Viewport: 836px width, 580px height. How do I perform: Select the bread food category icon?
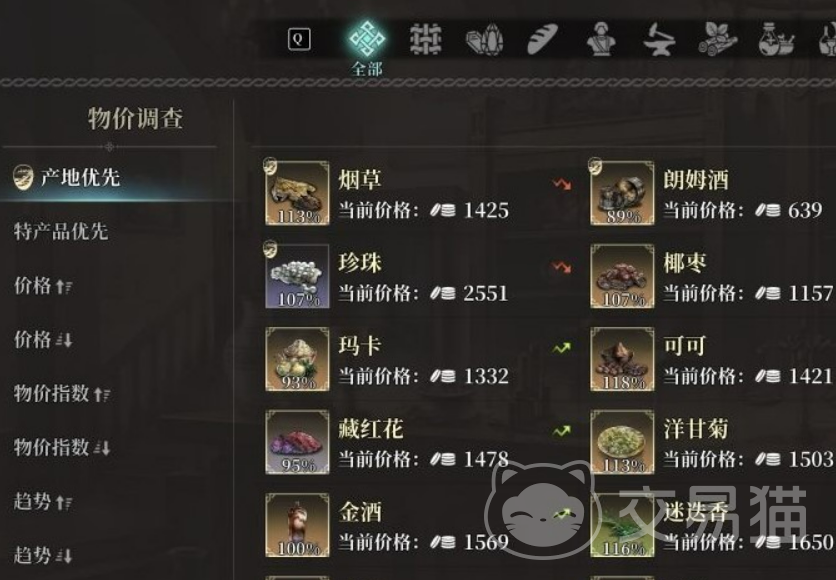tap(542, 39)
